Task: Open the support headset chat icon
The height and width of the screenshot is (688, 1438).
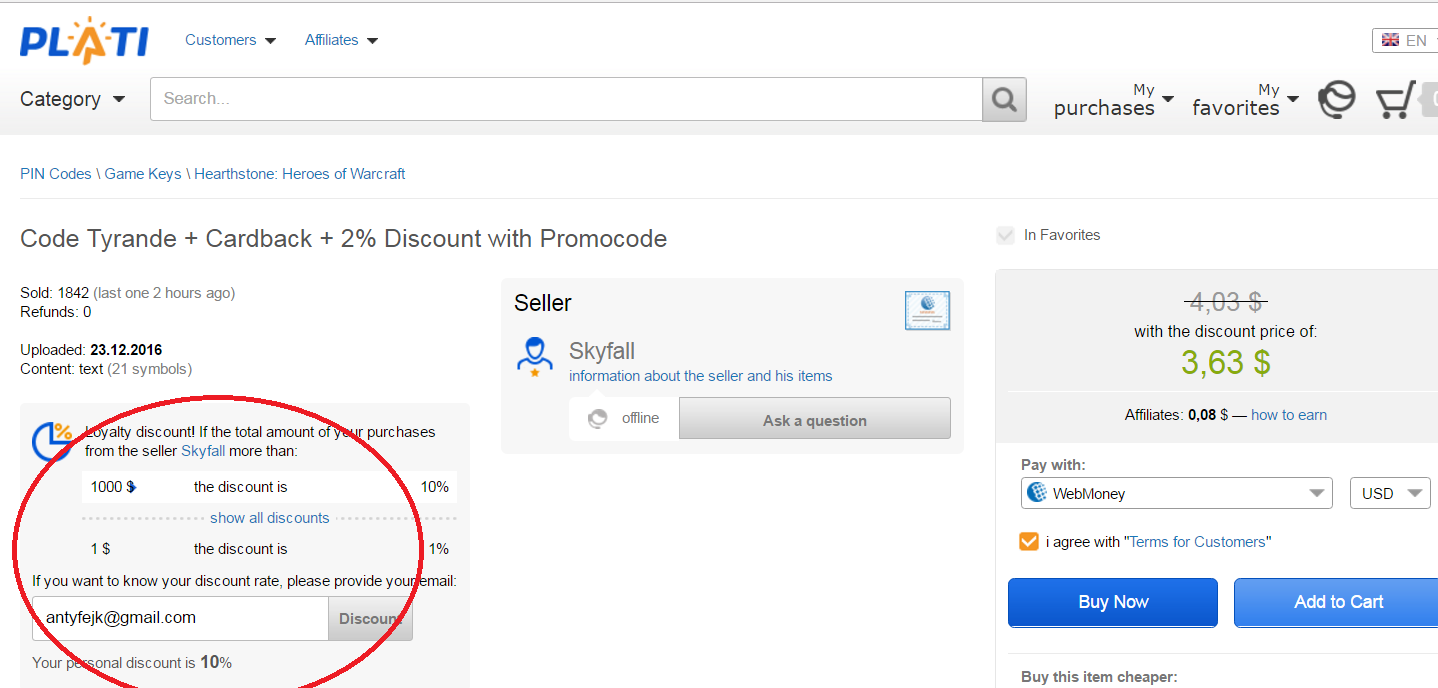Action: coord(1337,99)
